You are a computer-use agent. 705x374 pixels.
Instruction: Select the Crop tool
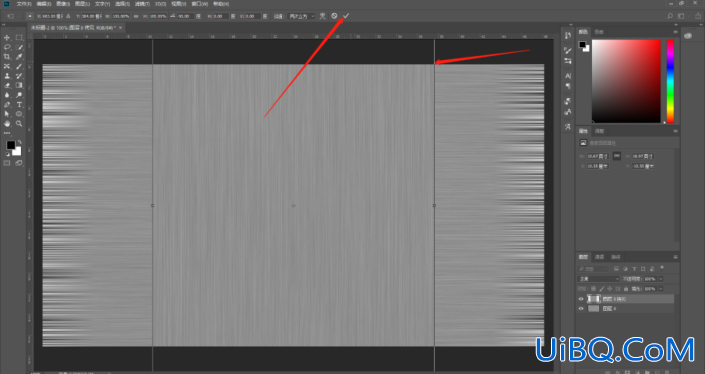click(x=7, y=57)
